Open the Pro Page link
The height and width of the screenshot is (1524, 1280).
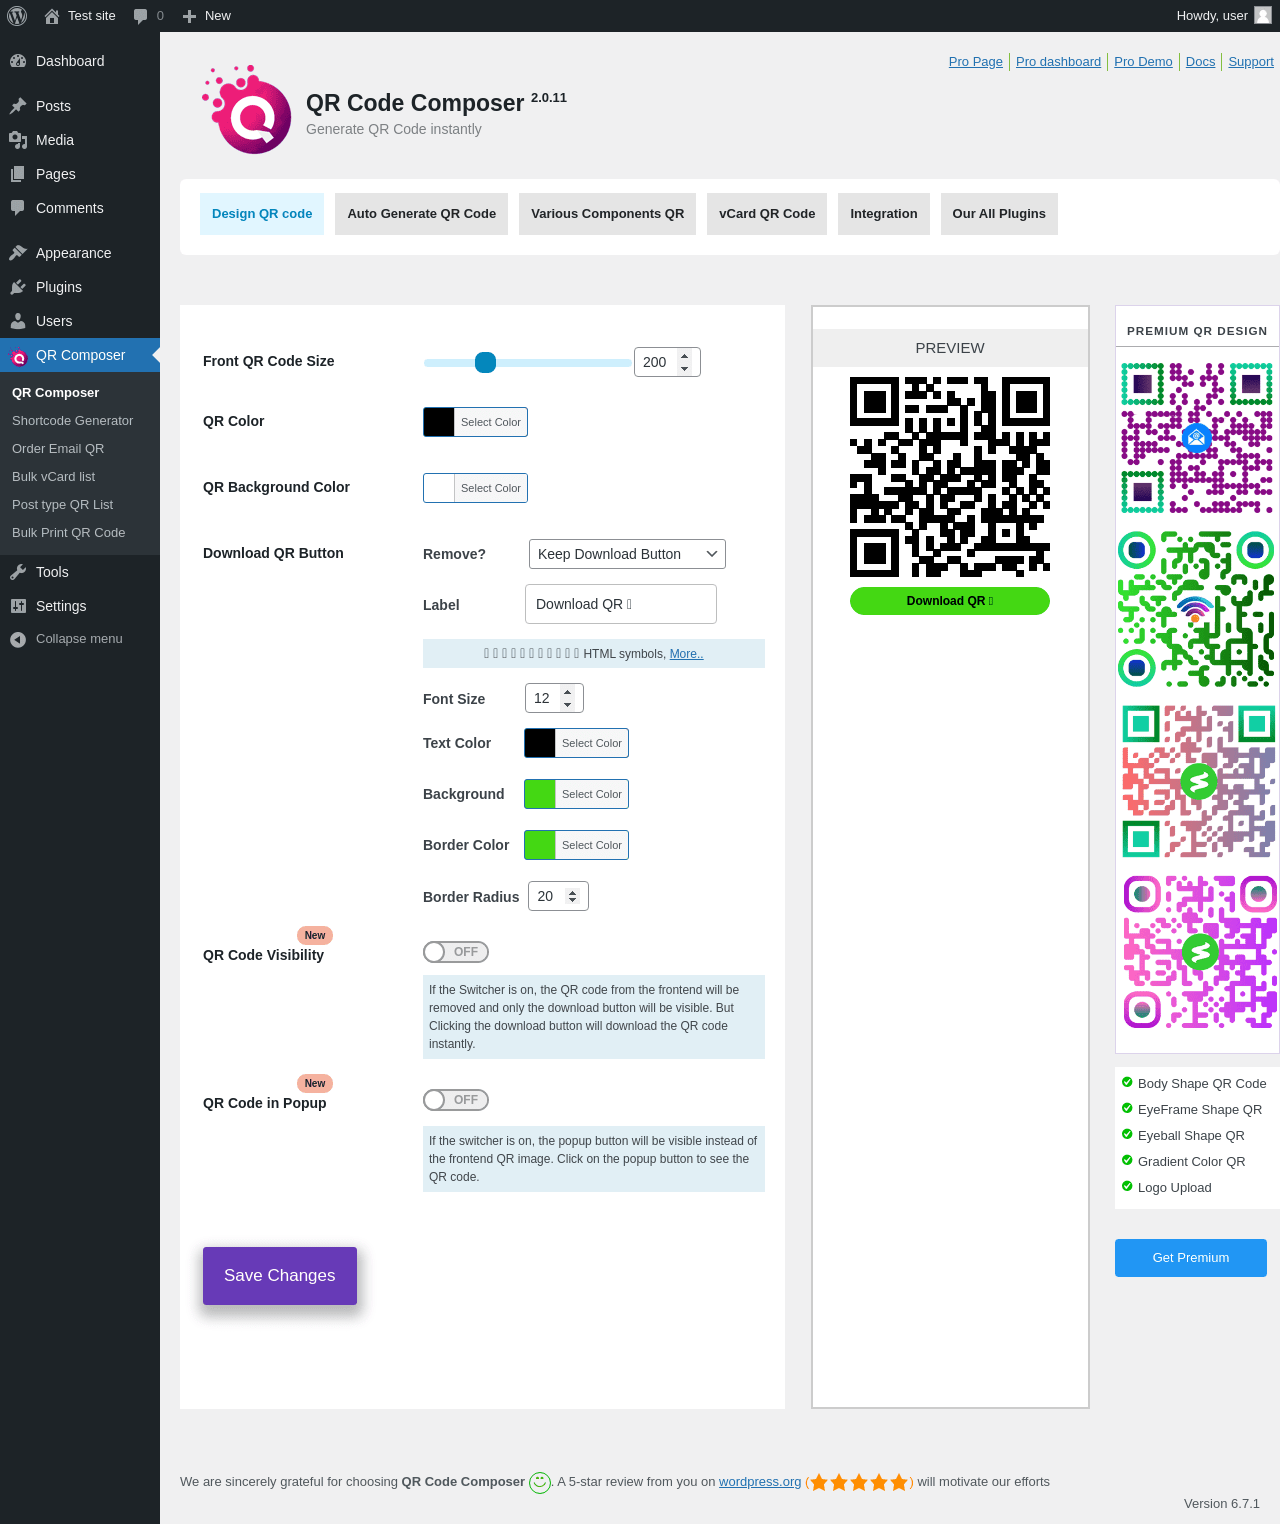tap(976, 62)
